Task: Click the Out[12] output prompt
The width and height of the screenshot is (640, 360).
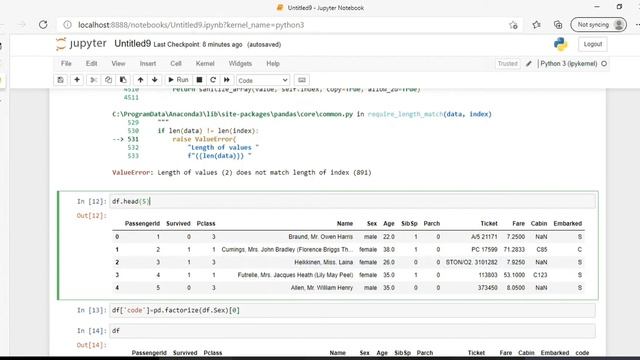Action: pyautogui.click(x=91, y=216)
